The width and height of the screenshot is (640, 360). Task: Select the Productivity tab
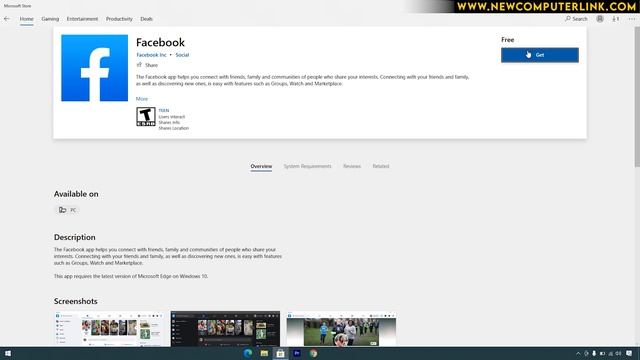point(119,19)
